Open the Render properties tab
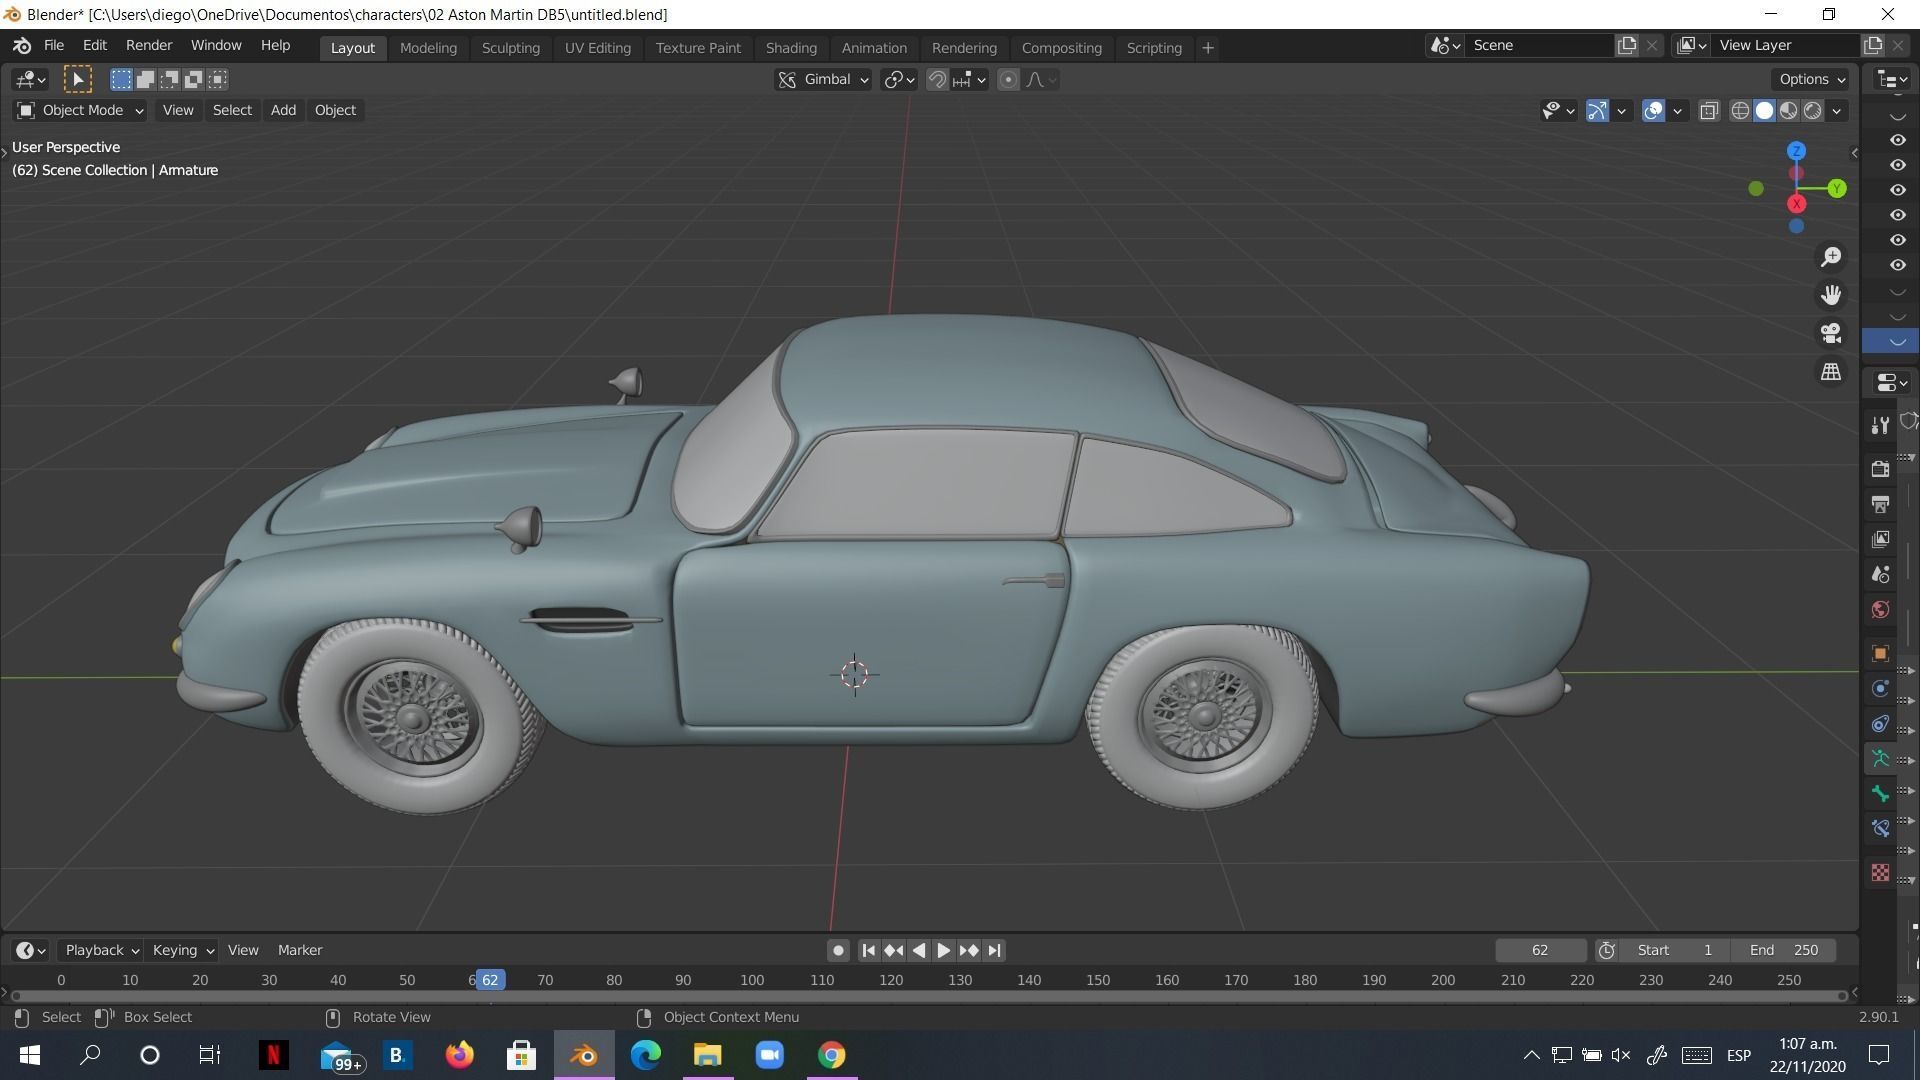Screen dimensions: 1920x1080 point(1880,468)
